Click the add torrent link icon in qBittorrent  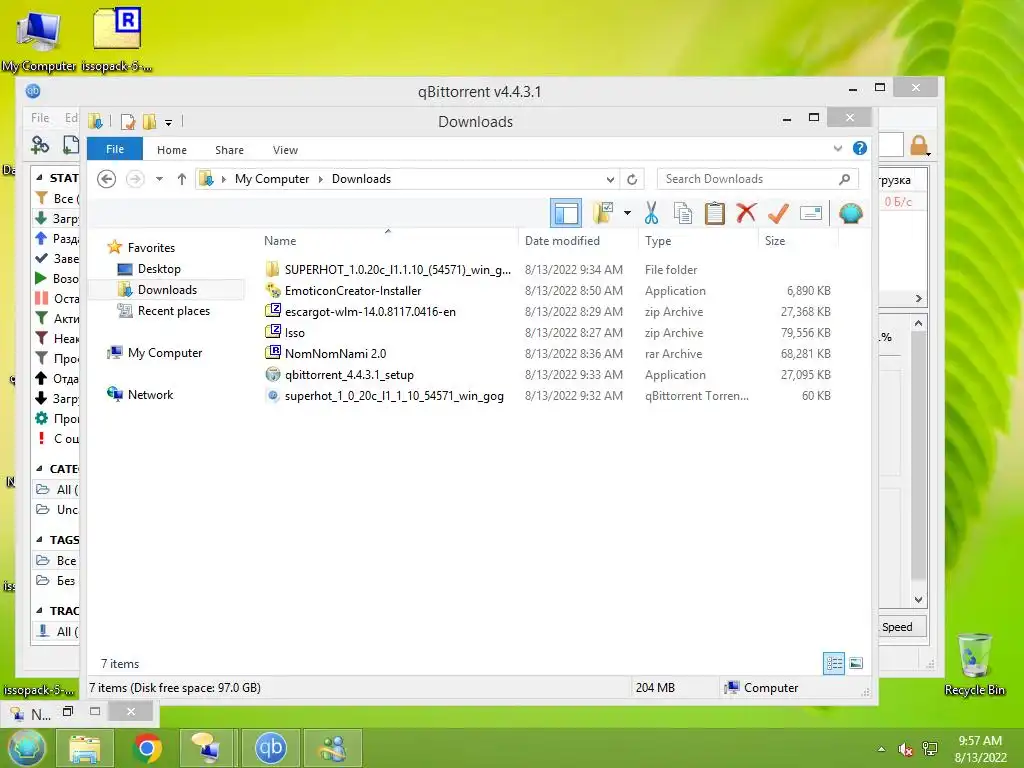click(40, 145)
